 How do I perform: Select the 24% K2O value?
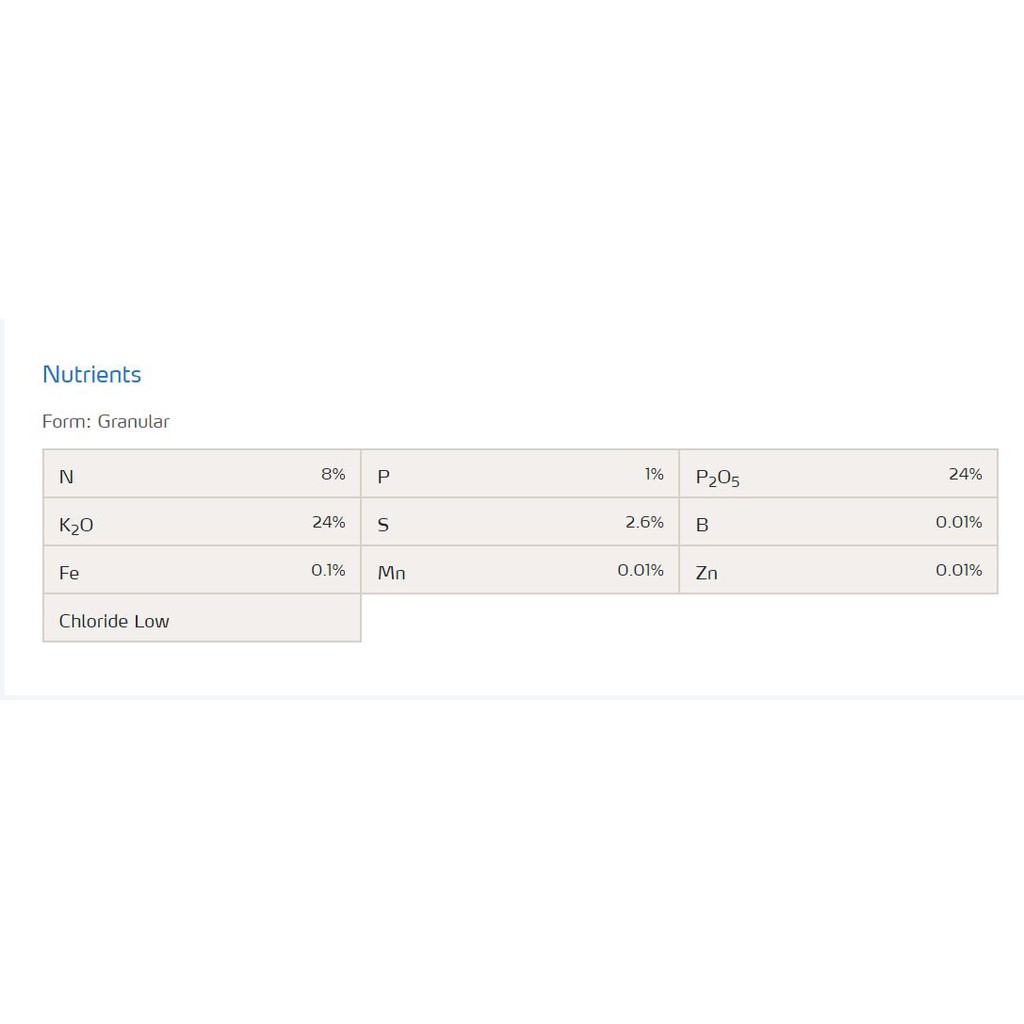tap(328, 522)
